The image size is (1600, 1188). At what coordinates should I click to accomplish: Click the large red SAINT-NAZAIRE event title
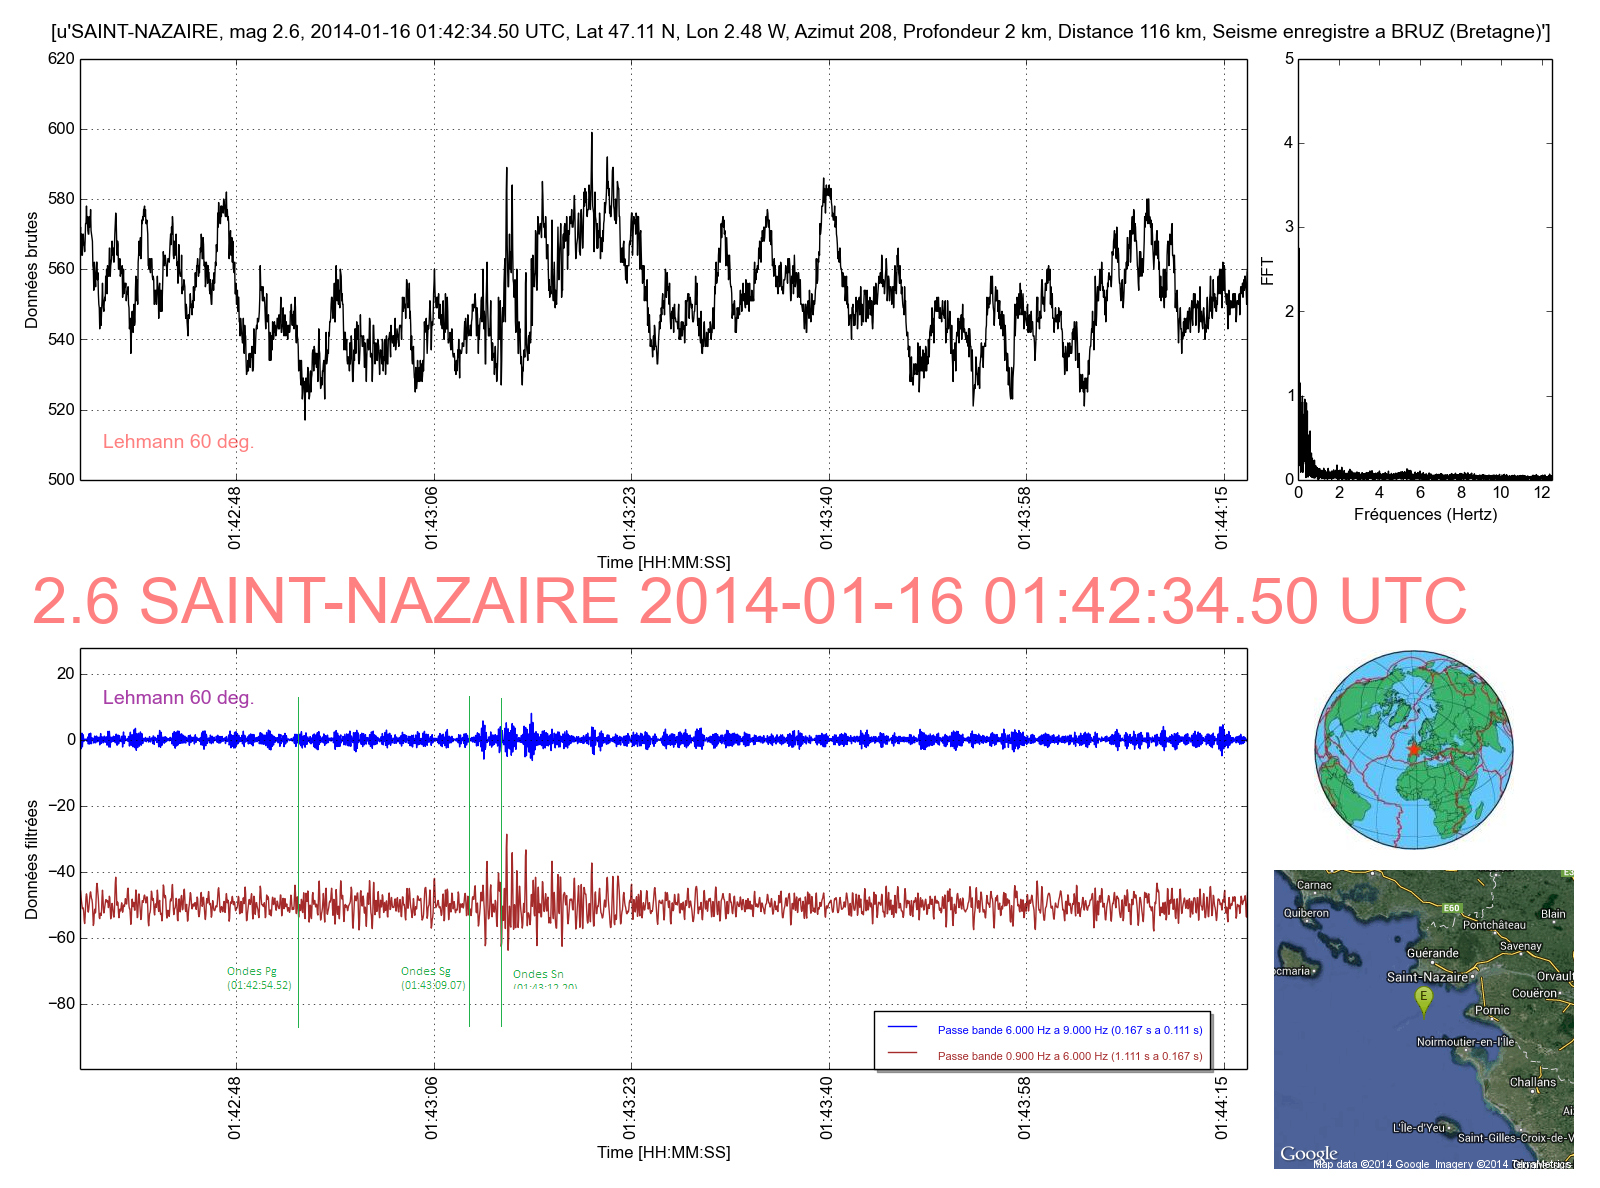click(749, 601)
